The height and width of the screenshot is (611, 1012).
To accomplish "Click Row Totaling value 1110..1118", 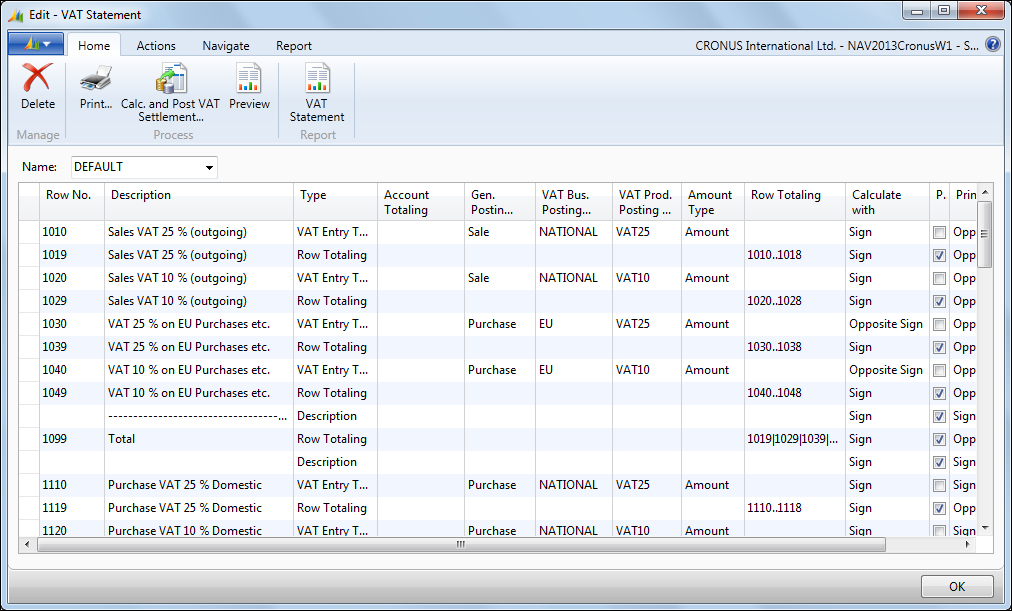I will (x=774, y=508).
